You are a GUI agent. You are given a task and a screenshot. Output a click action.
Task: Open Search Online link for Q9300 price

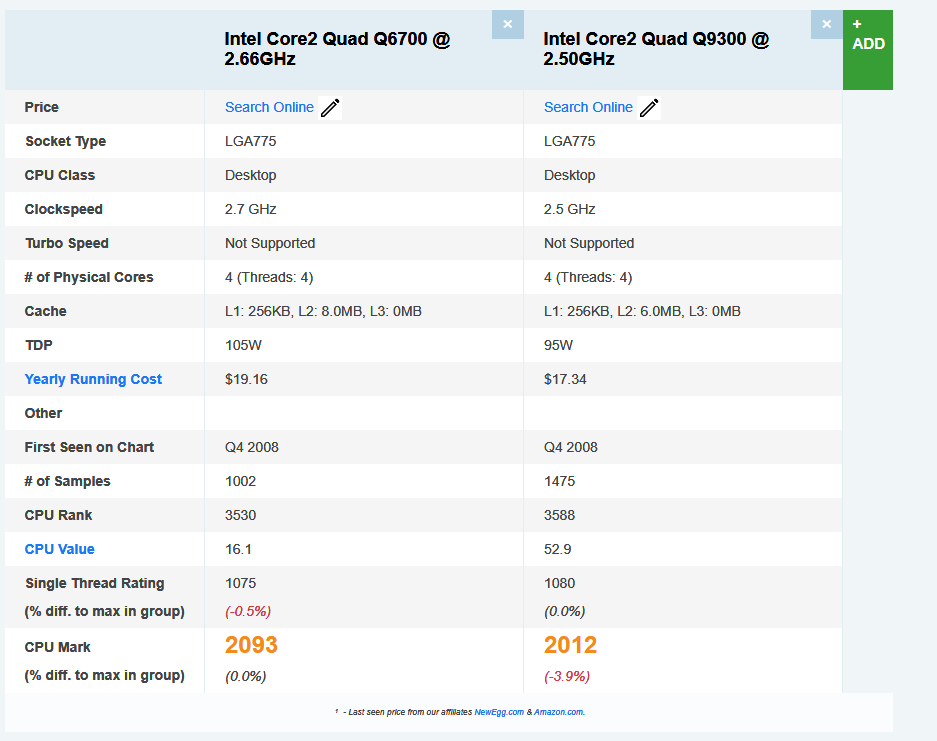(588, 107)
